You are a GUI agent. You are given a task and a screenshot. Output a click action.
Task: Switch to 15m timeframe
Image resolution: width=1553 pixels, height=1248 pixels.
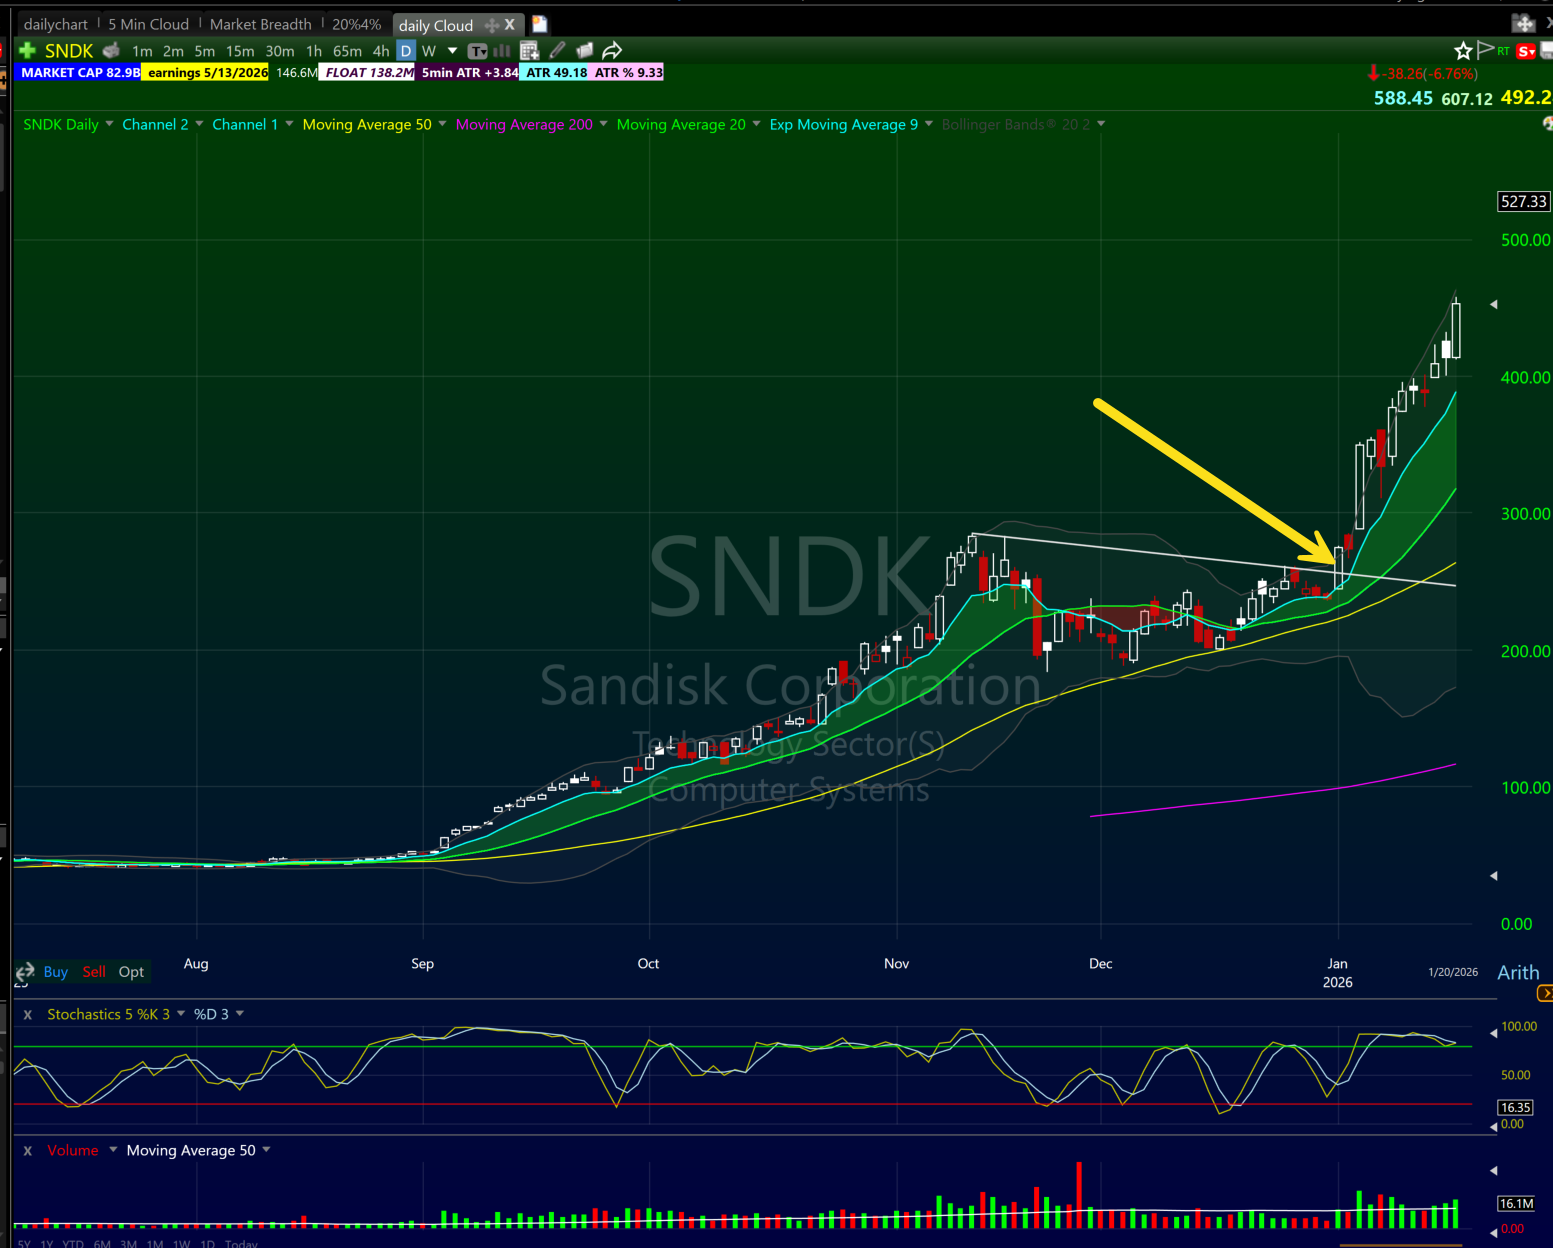(240, 51)
